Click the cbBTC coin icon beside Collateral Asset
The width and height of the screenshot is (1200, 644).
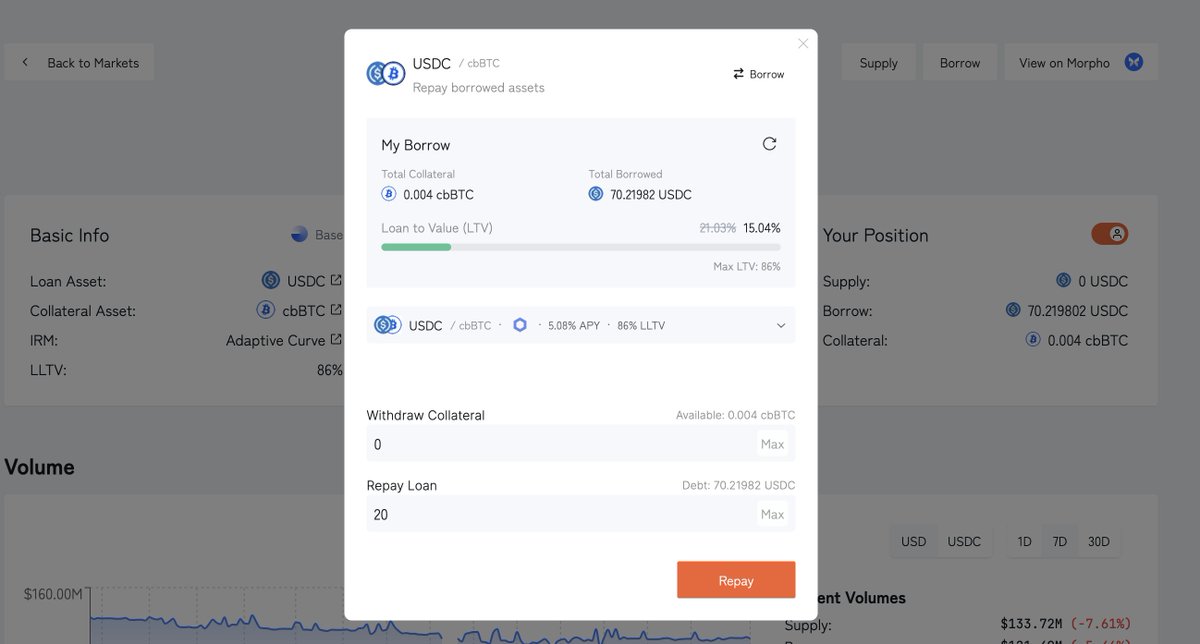265,310
